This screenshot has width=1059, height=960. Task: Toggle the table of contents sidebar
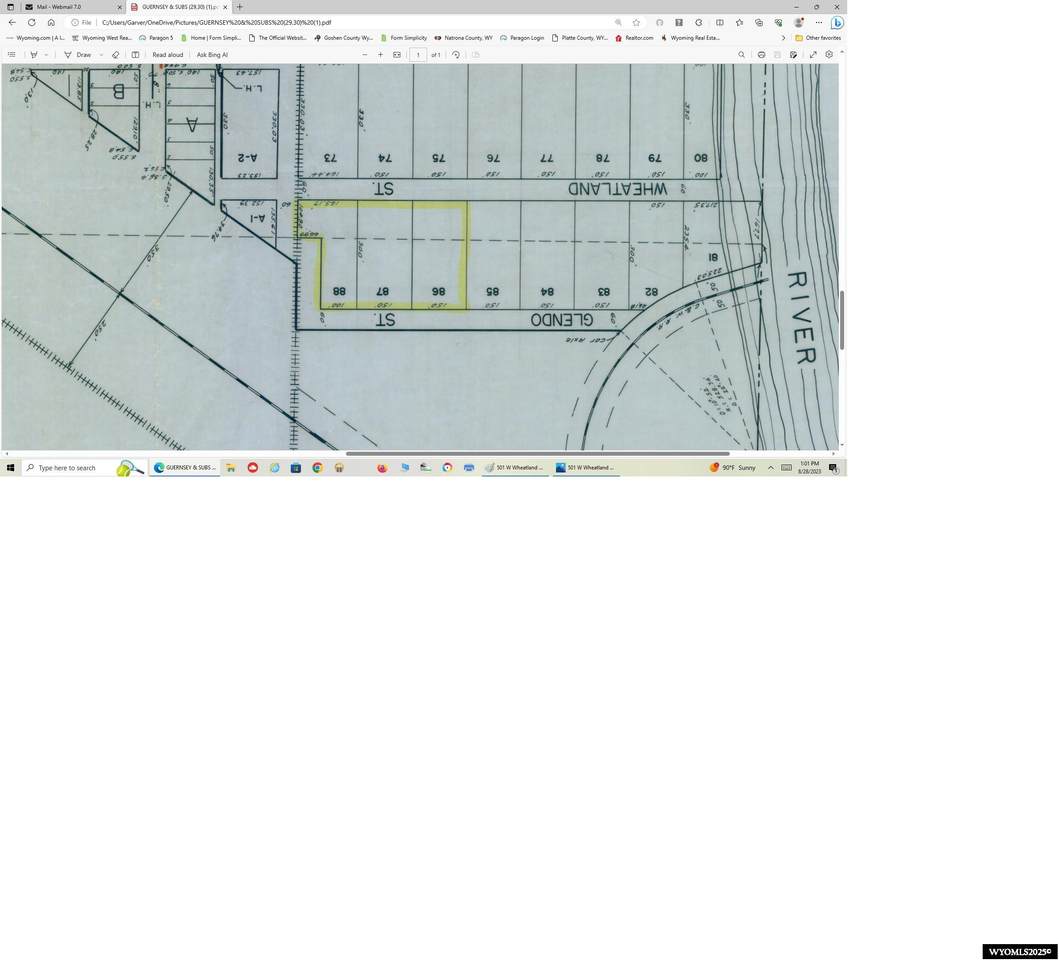coord(11,55)
